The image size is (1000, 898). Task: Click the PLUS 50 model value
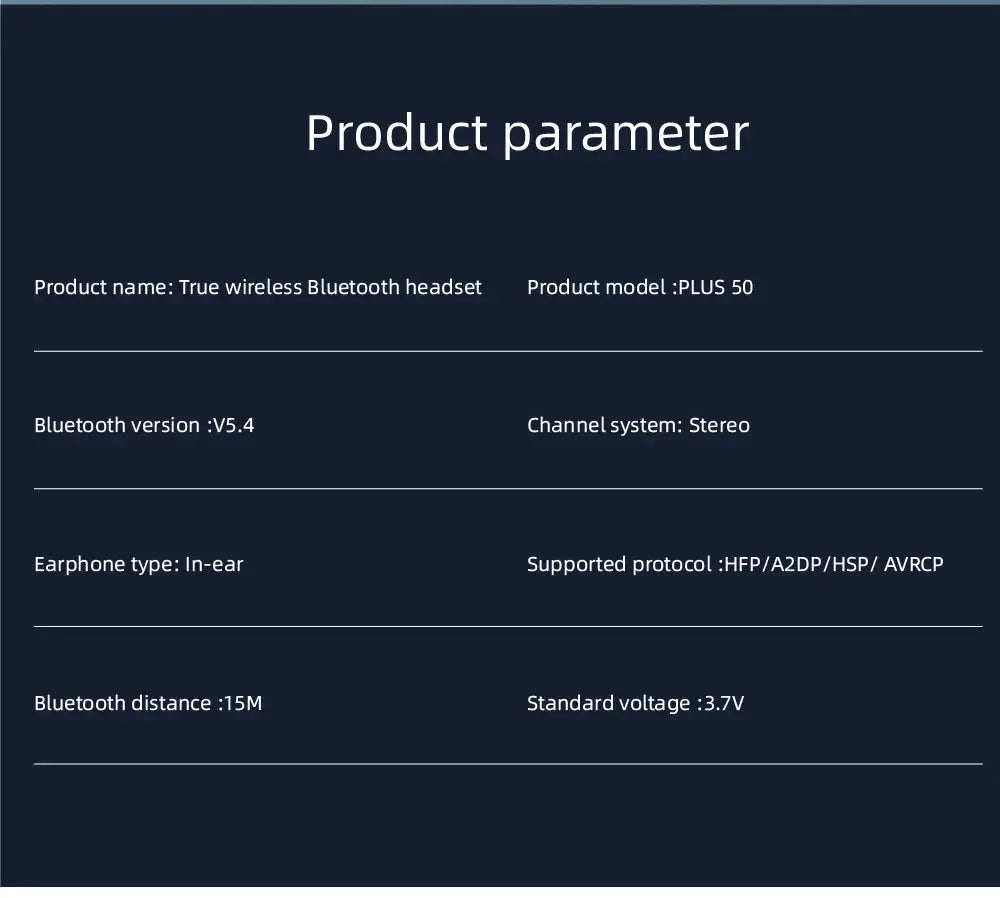[716, 288]
